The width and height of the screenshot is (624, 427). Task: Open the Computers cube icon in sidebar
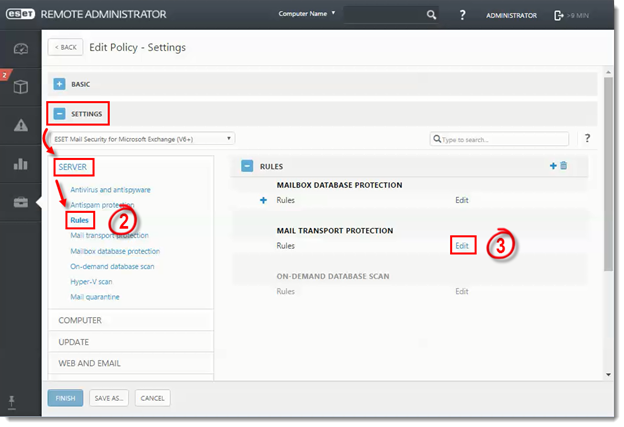(x=21, y=86)
